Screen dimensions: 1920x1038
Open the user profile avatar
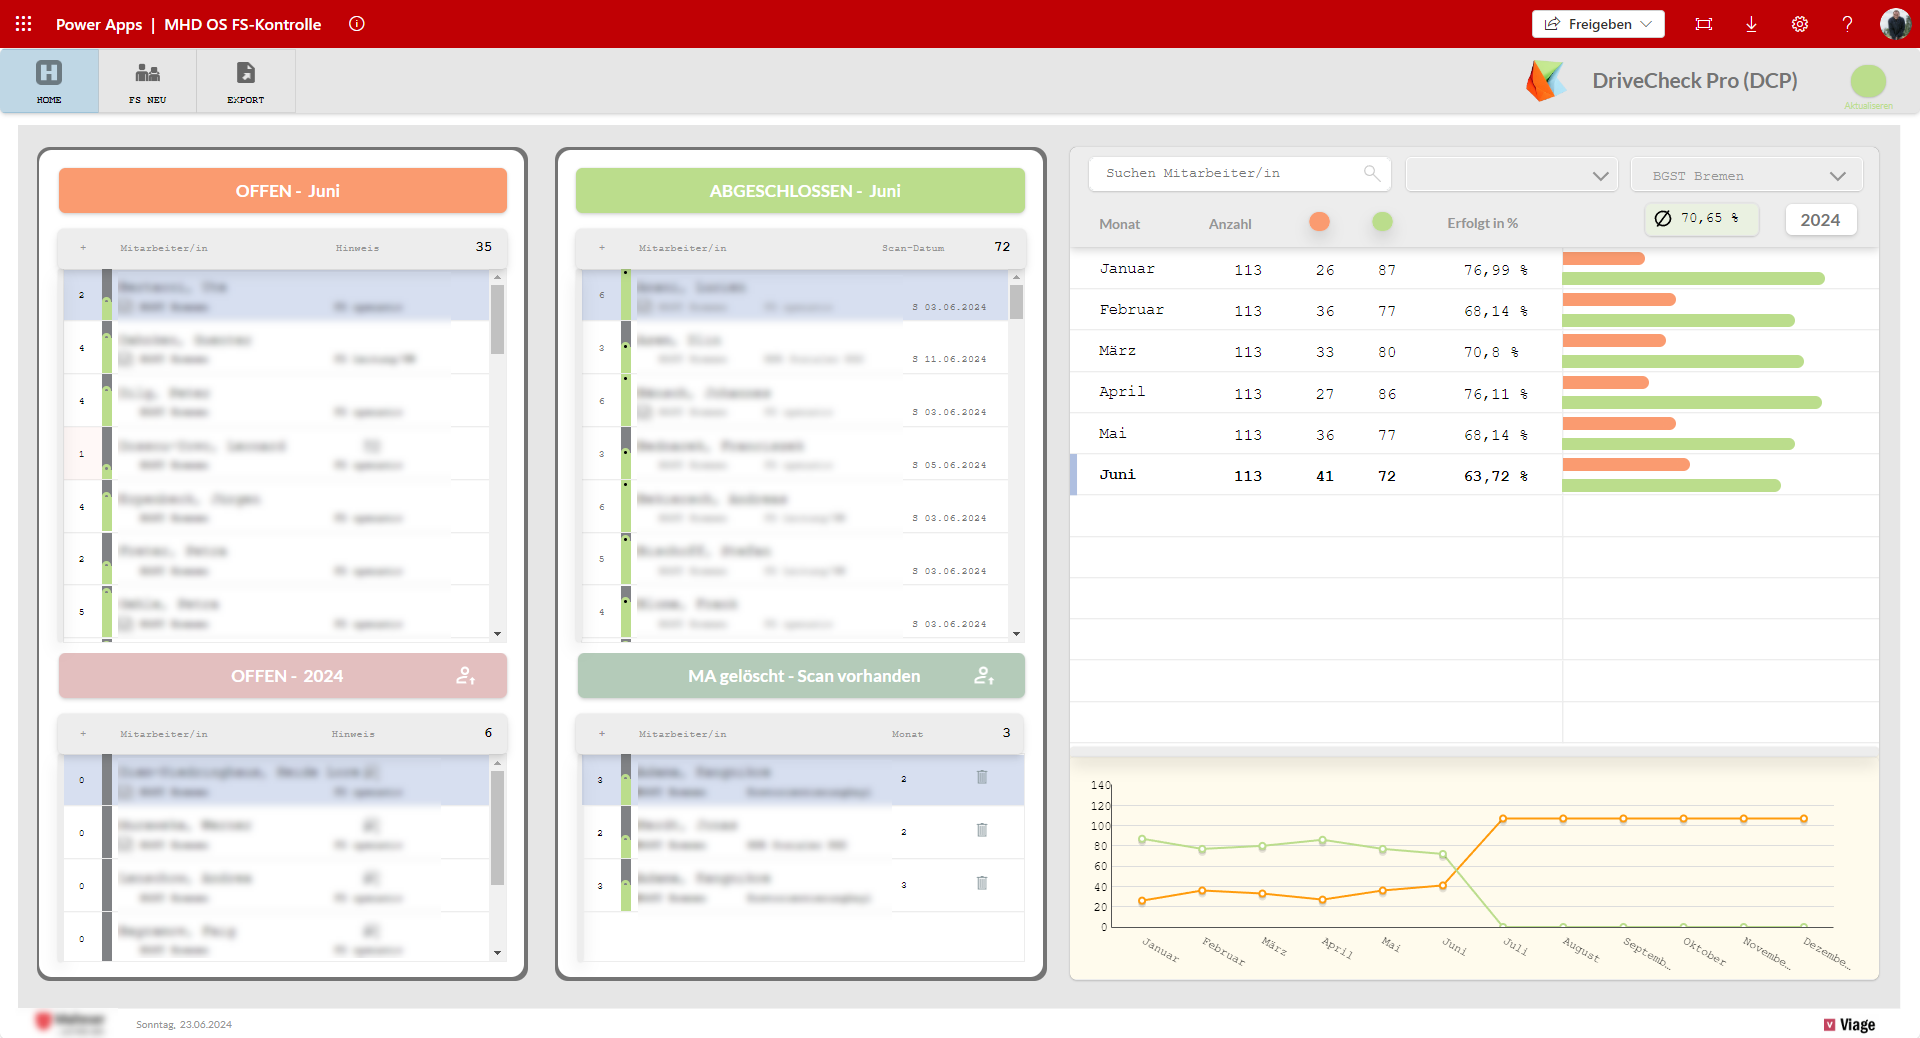point(1895,24)
